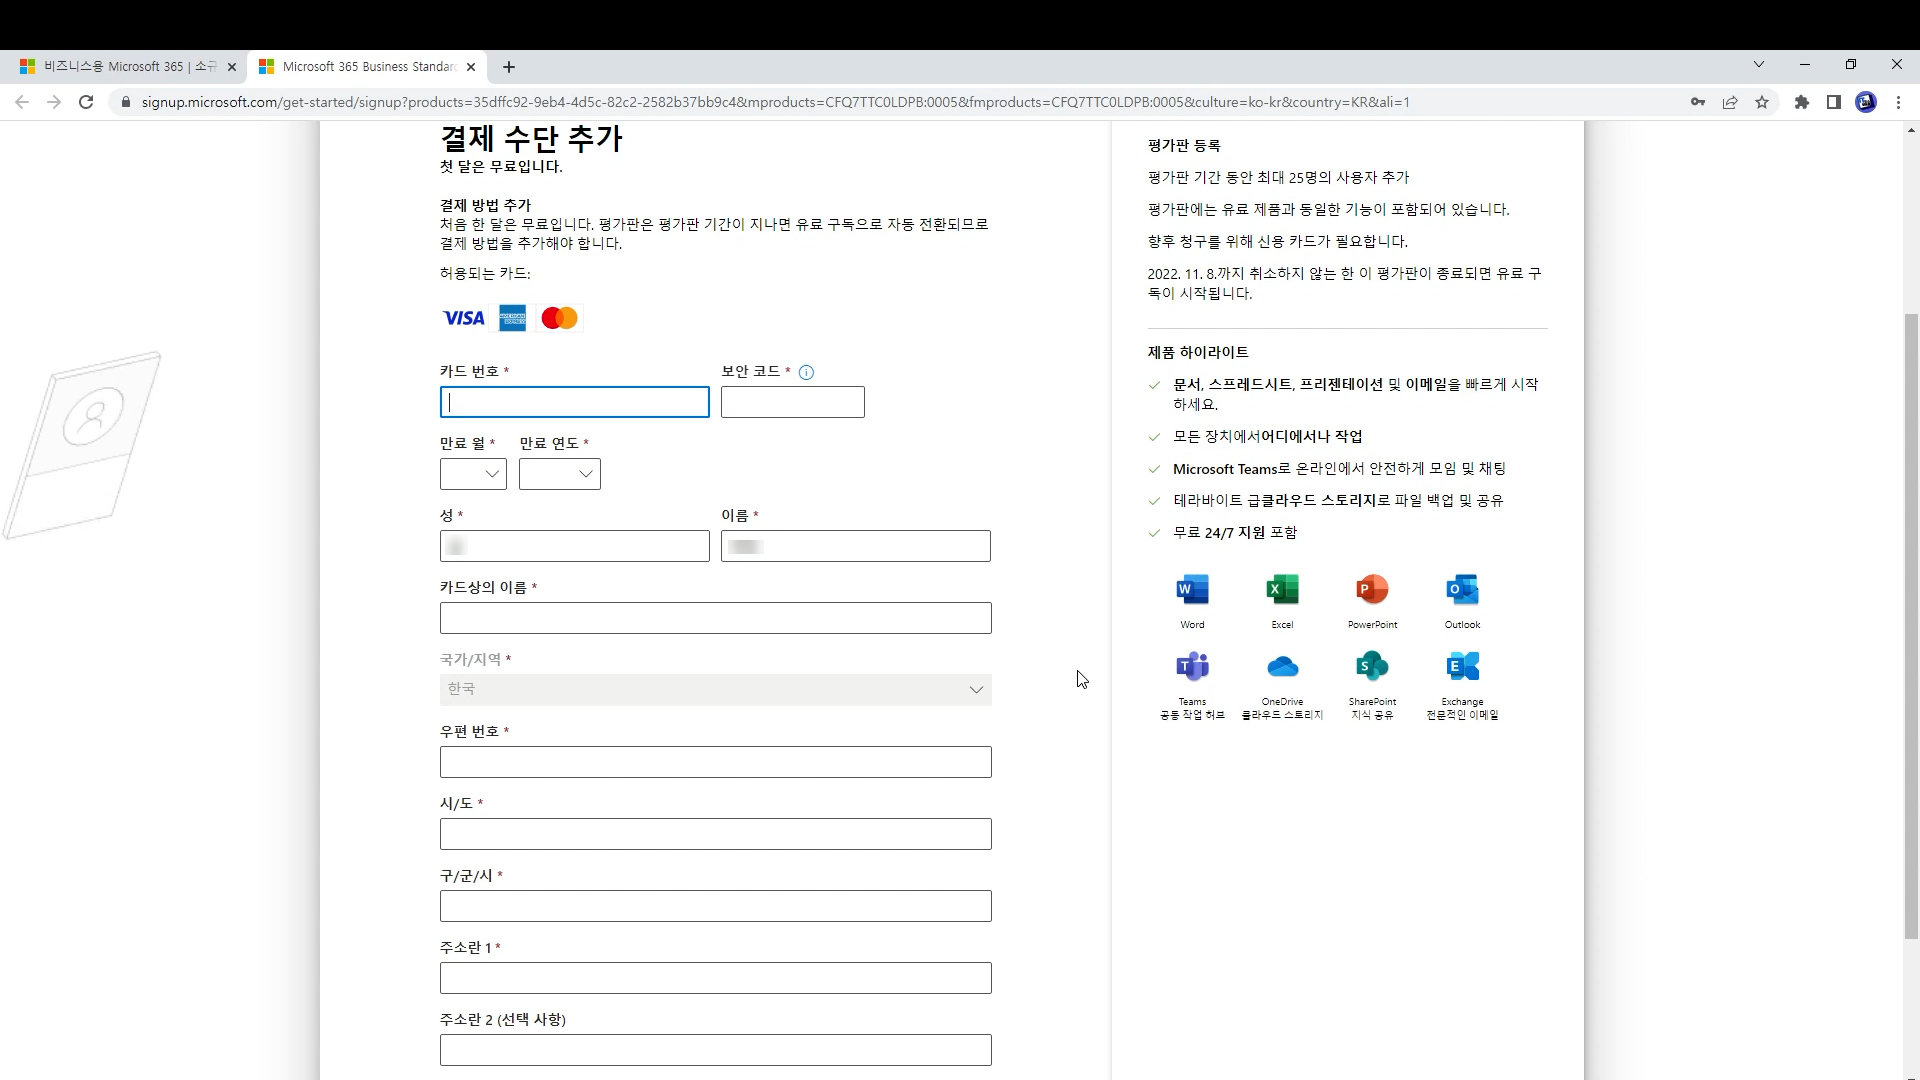This screenshot has height=1080, width=1920.
Task: Click the SharePoint app icon
Action: click(x=1372, y=666)
